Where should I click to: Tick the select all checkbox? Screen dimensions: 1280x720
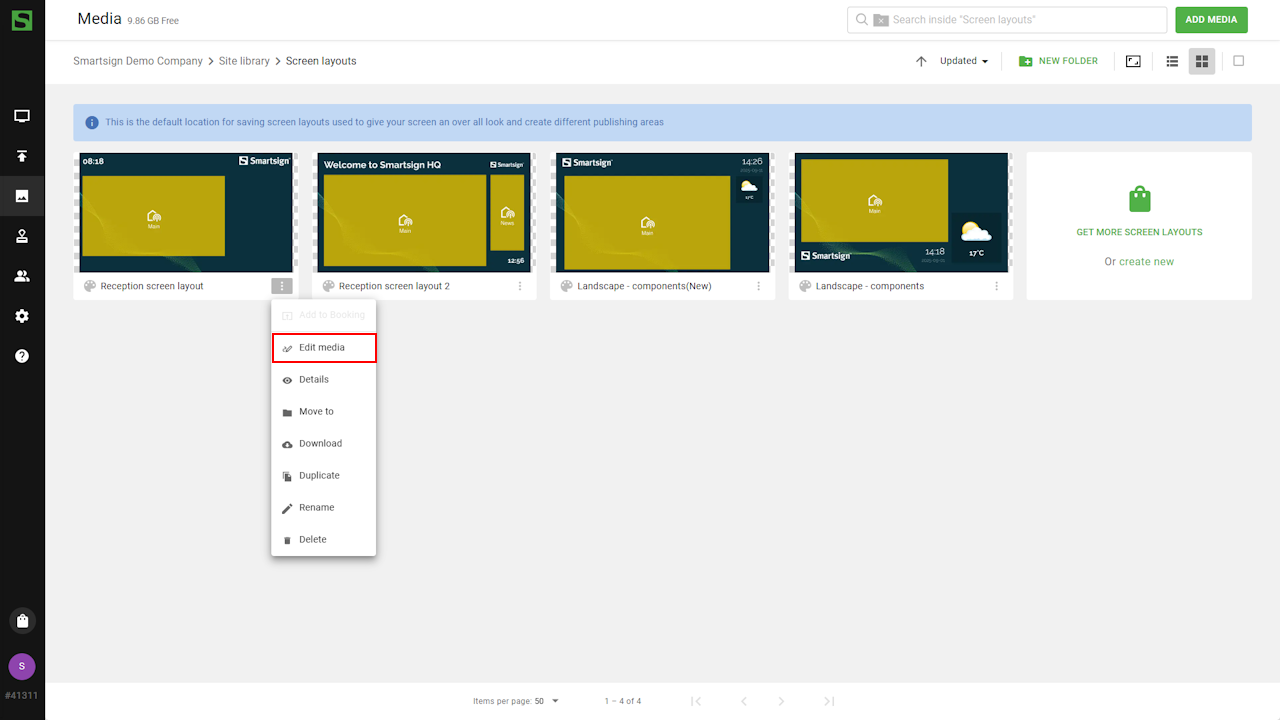click(1238, 61)
